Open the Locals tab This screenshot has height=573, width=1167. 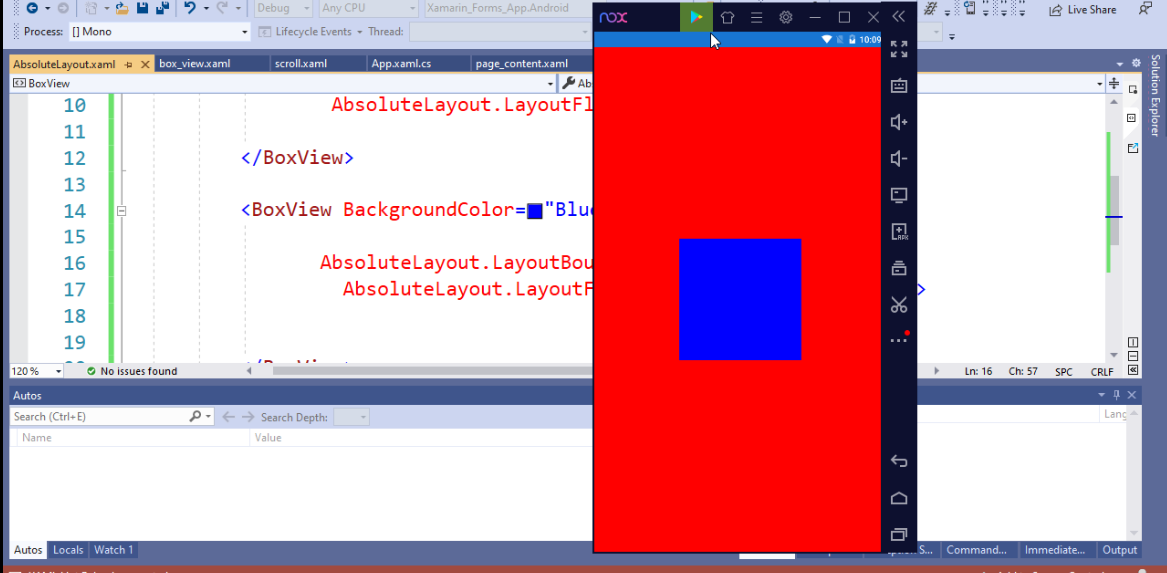pyautogui.click(x=68, y=550)
